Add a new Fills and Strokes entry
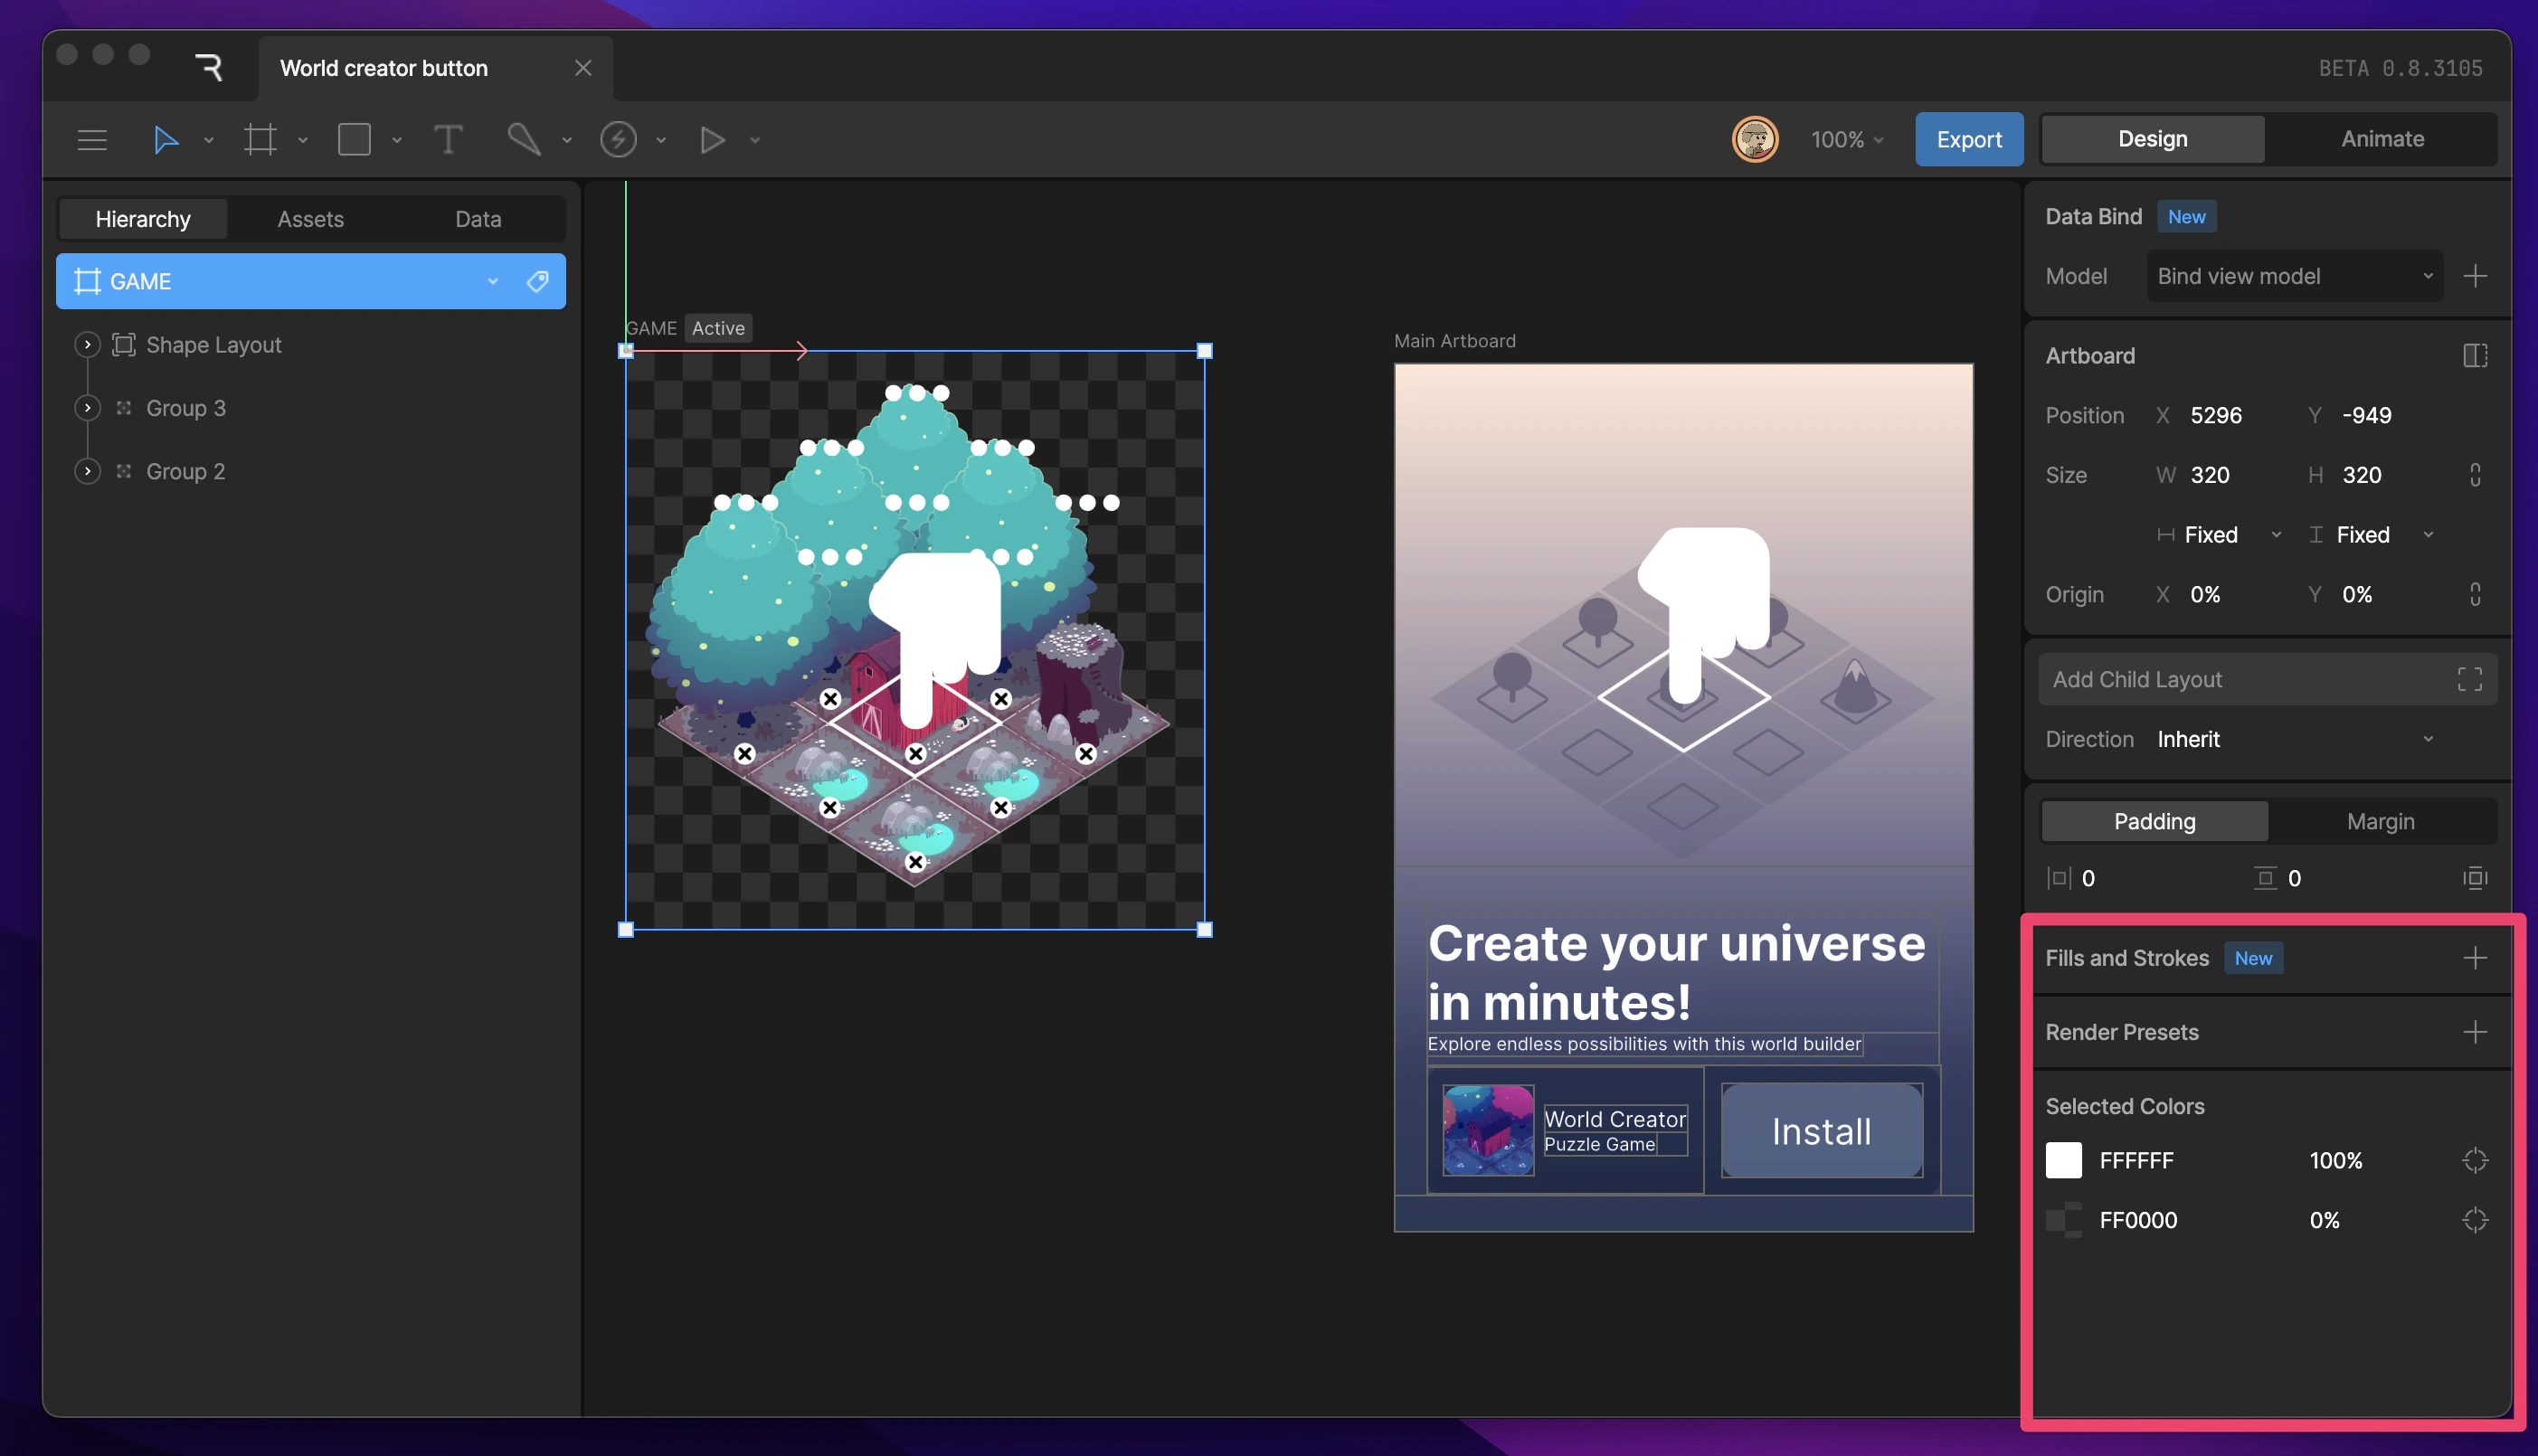The image size is (2538, 1456). pyautogui.click(x=2474, y=958)
